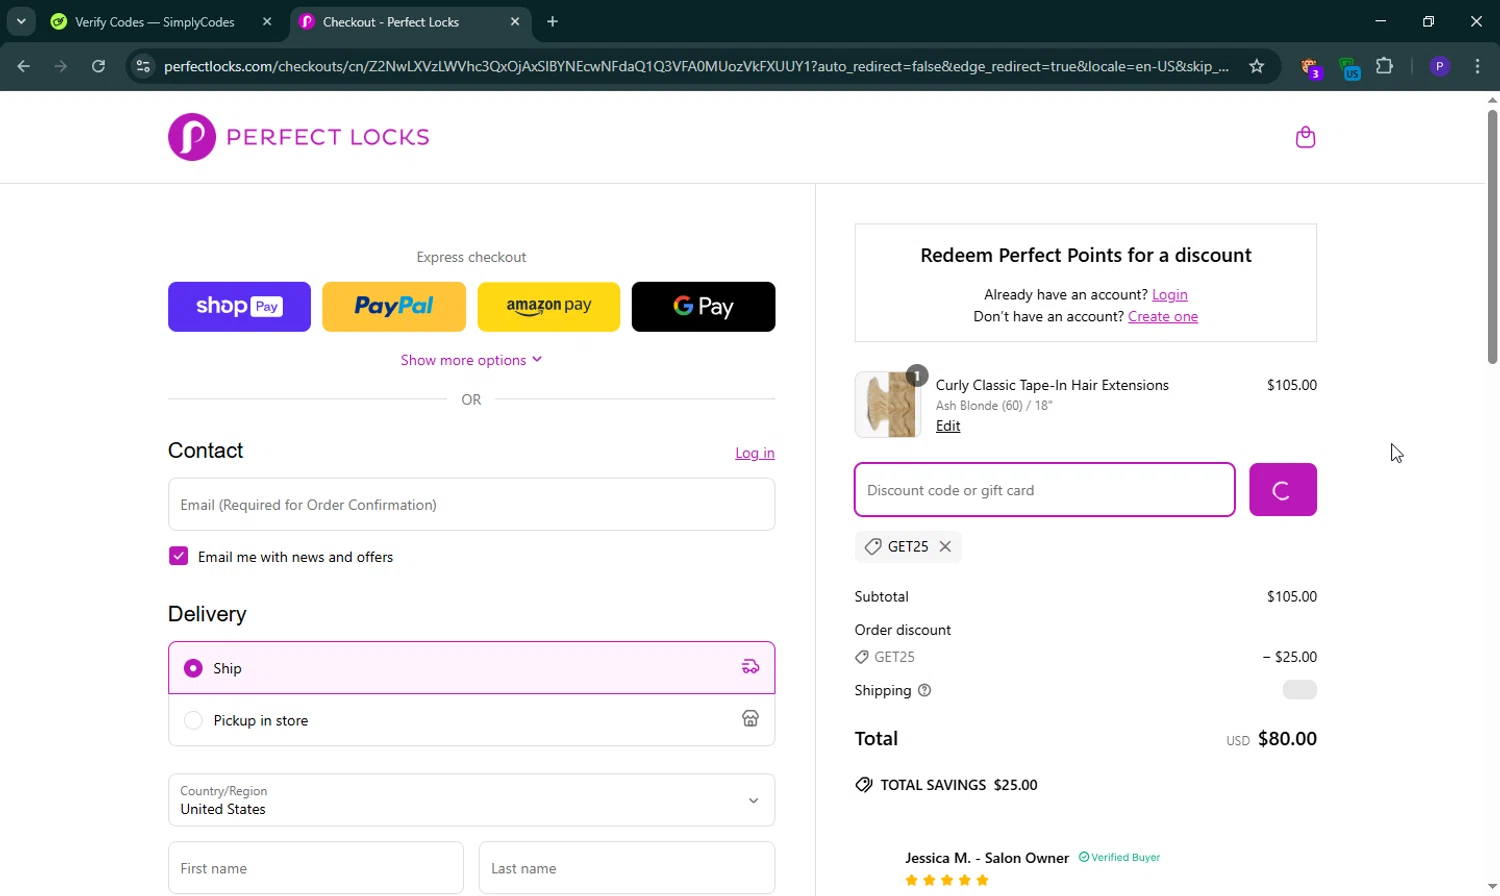Click the discount apply button with spinner

point(1283,490)
